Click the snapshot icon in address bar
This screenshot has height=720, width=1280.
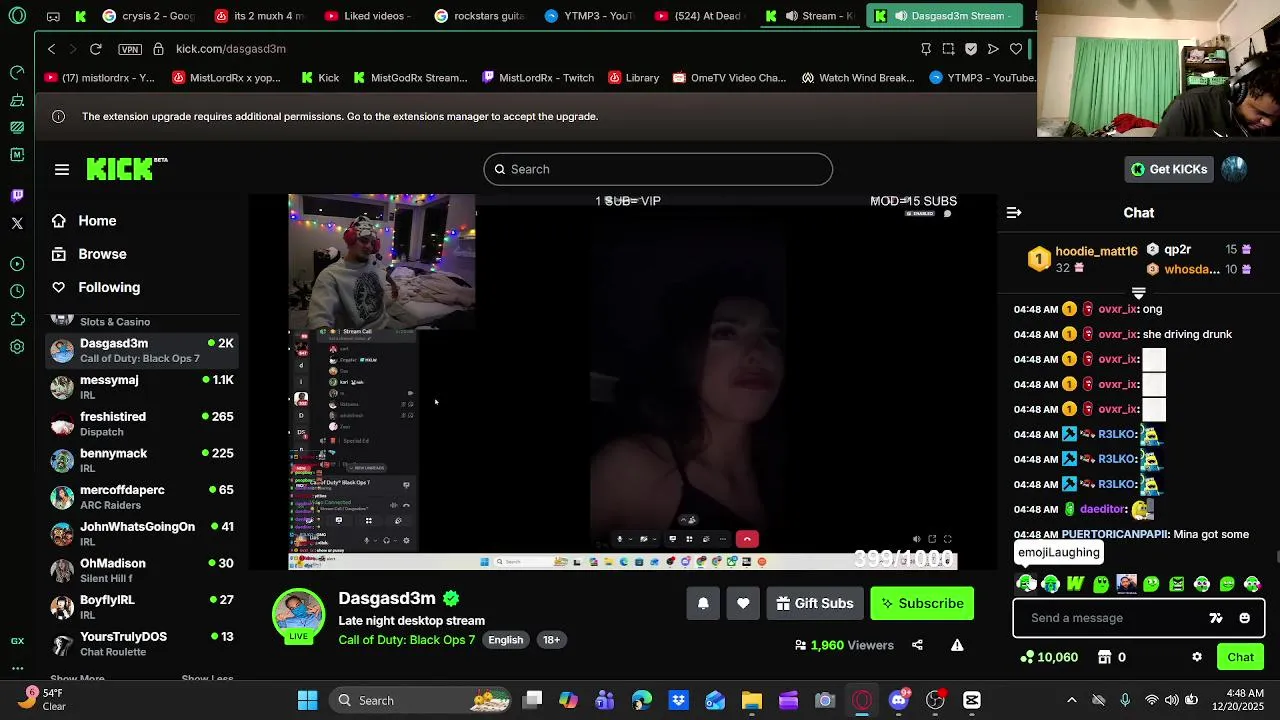[948, 49]
